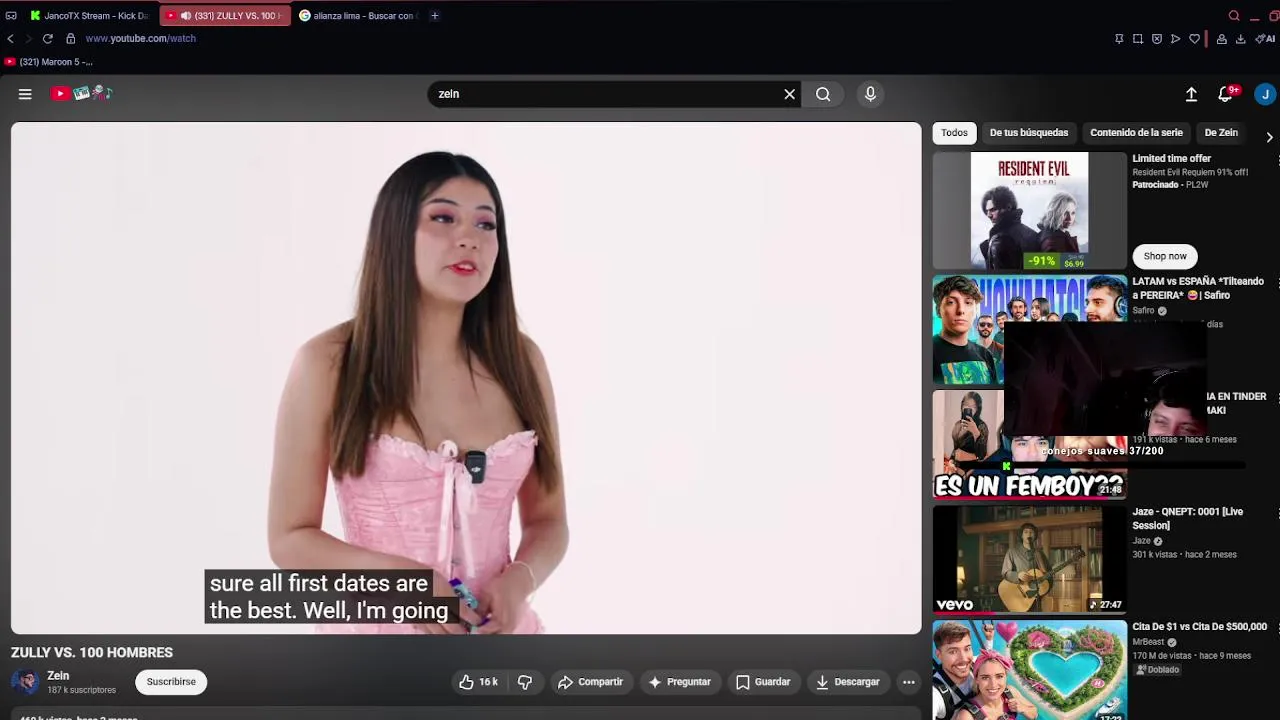
Task: Click the main video player area
Action: [x=466, y=378]
